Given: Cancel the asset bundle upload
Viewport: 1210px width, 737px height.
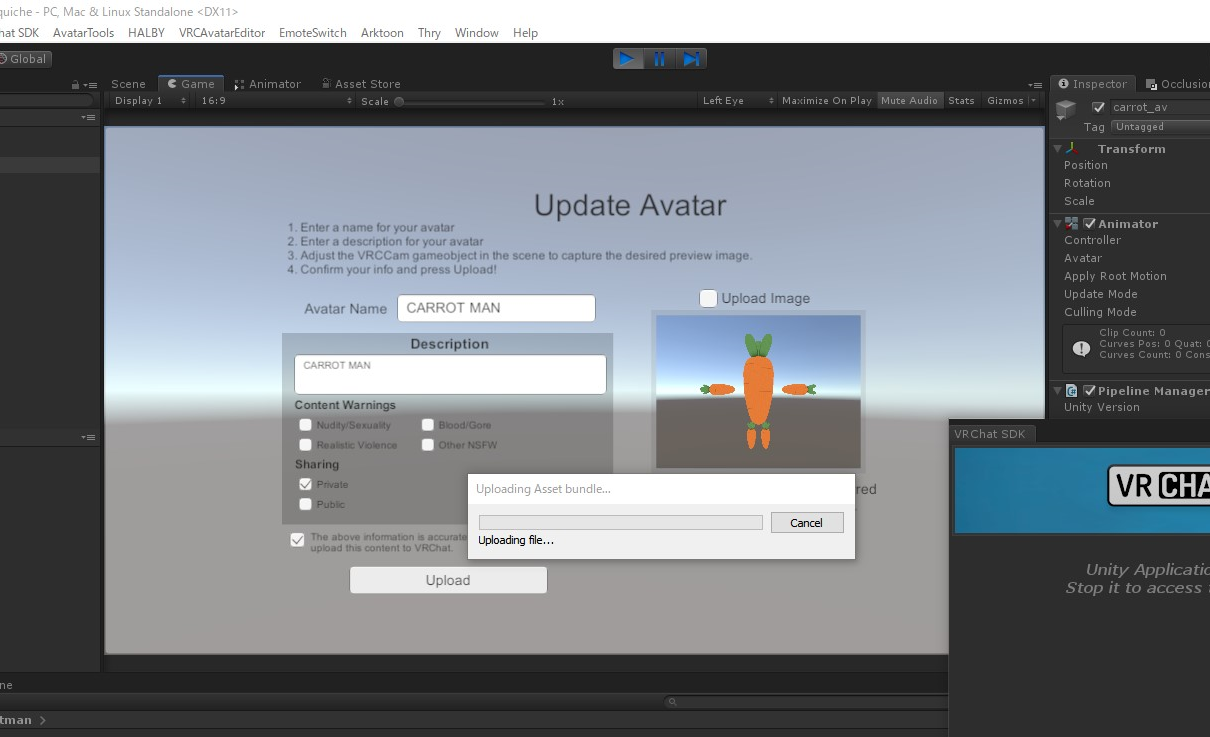Looking at the screenshot, I should (x=806, y=523).
